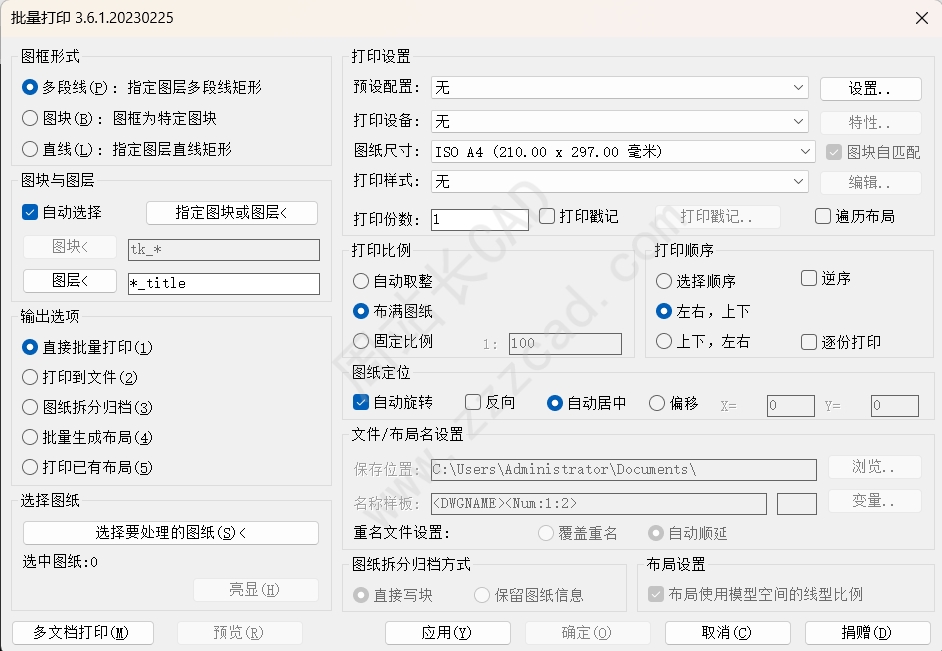Click 选择要处理的图纸(S)< button
942x651 pixels.
171,533
